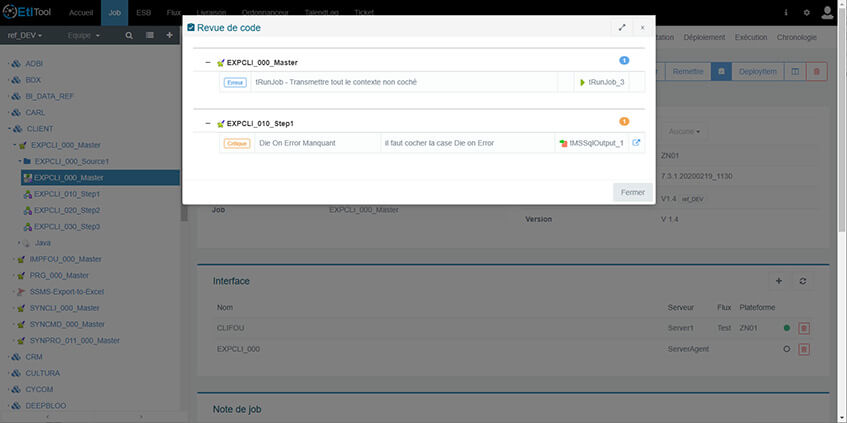Expand the CRM project node

(x=9, y=357)
